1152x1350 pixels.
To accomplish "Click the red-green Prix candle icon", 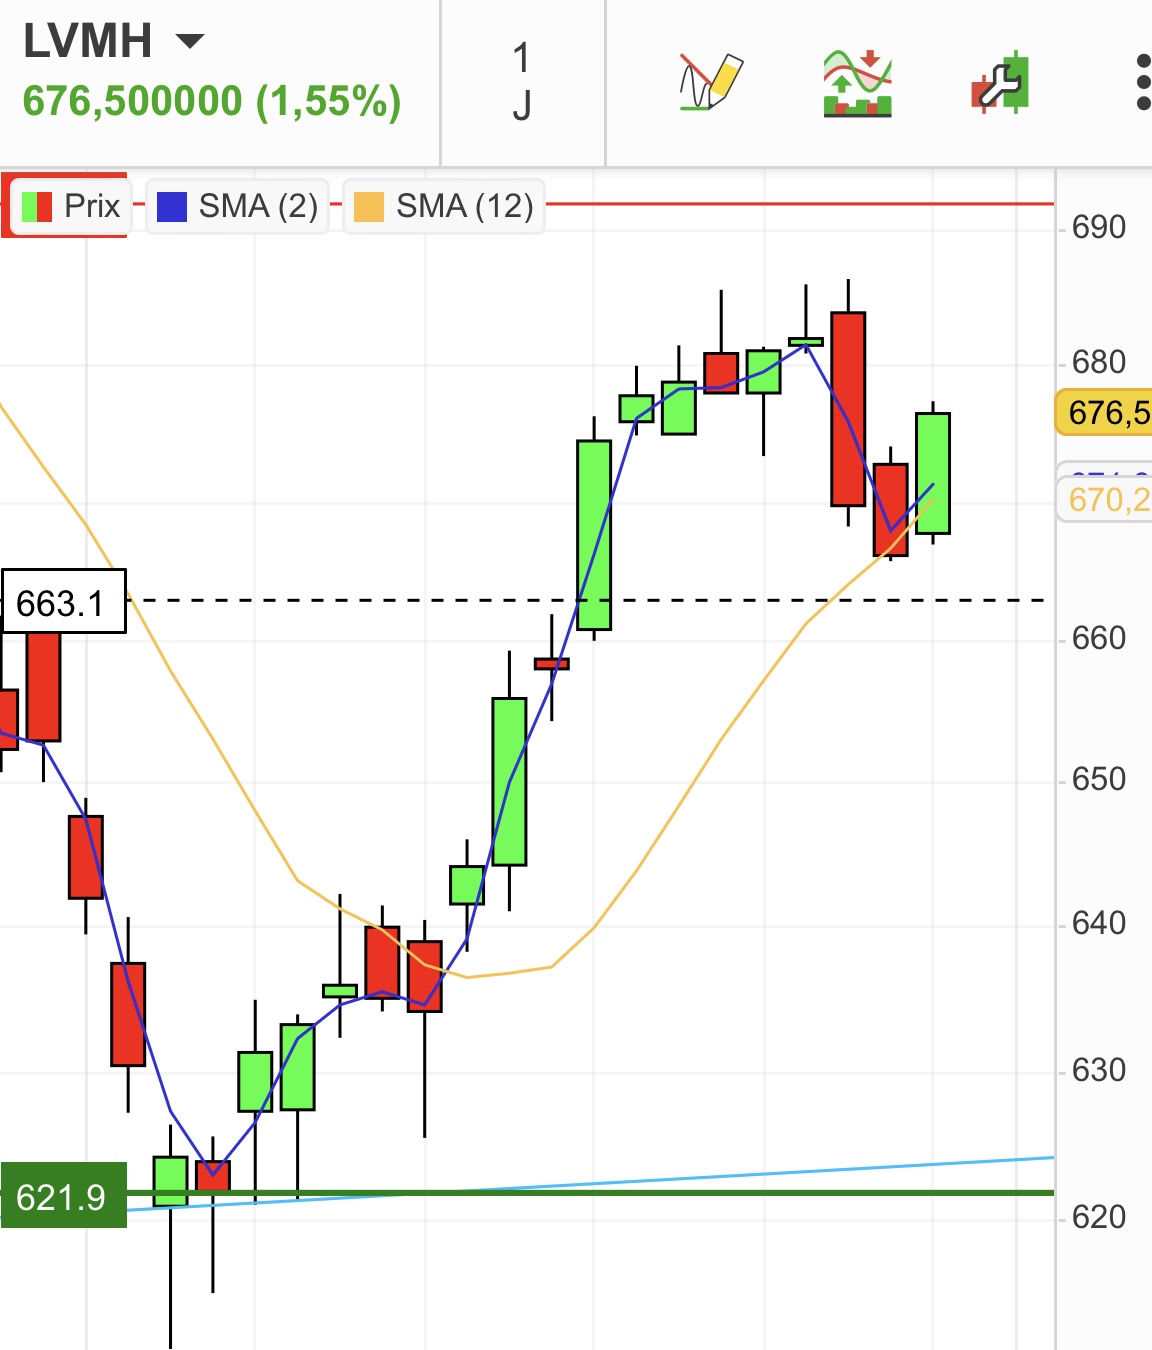I will point(37,207).
